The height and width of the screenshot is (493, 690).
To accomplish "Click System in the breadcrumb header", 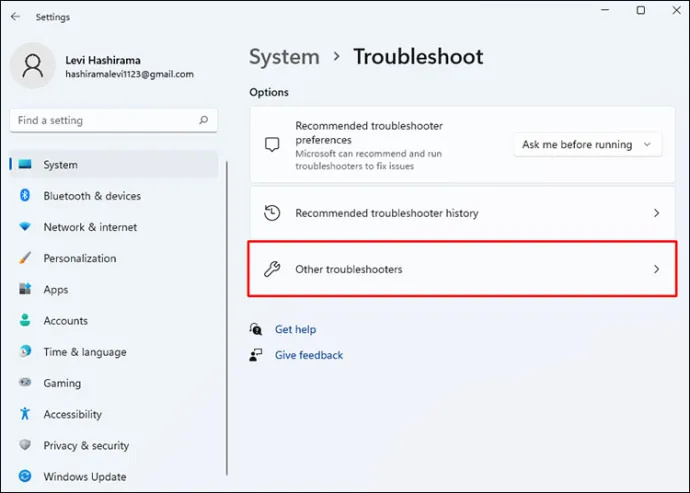I will pyautogui.click(x=284, y=57).
